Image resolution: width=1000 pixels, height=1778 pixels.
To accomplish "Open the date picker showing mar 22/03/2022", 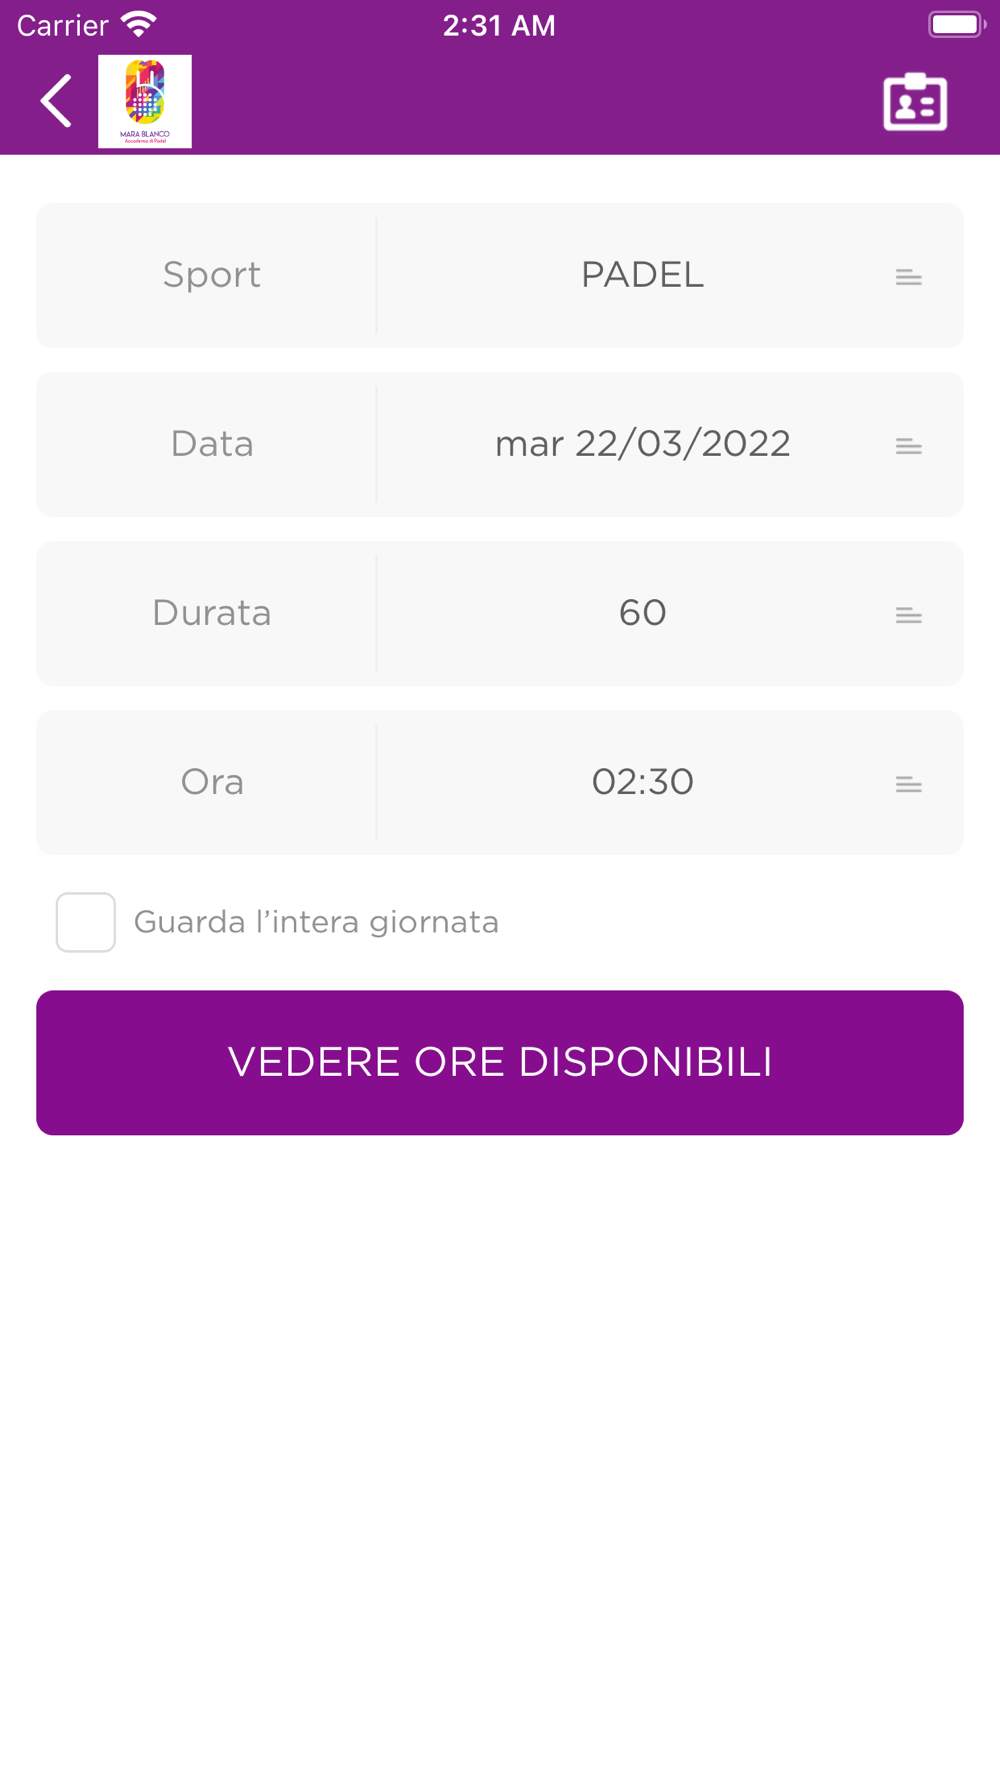I will tap(642, 444).
